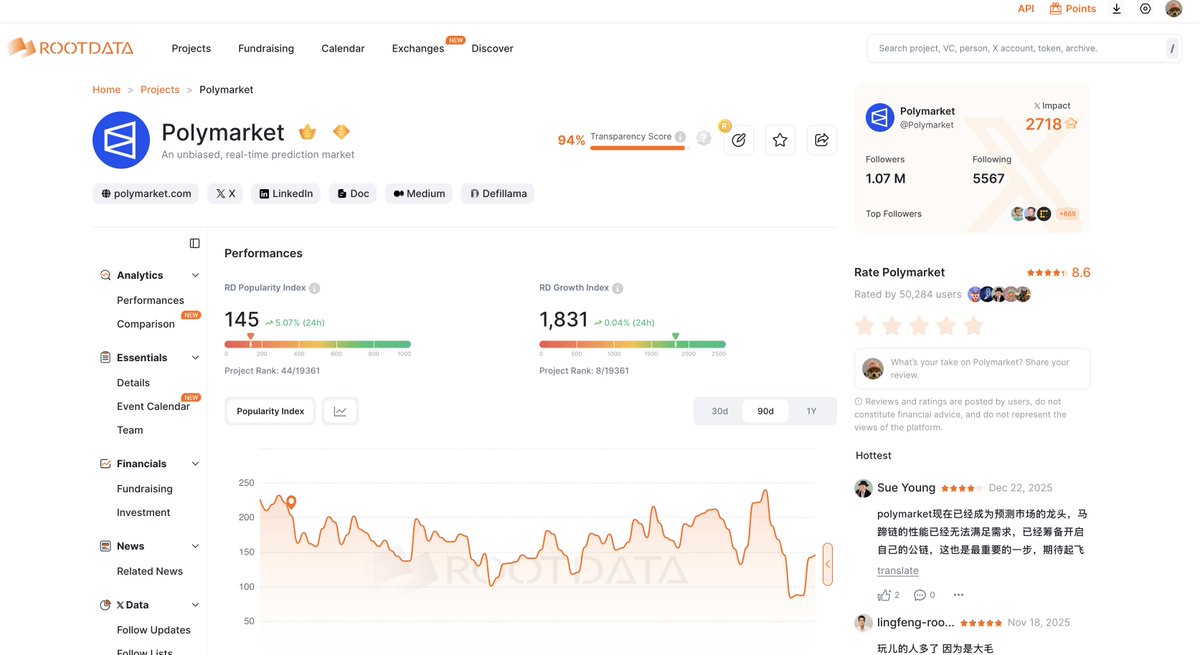Click the review text box for Polymarket
This screenshot has height=655, width=1200.
point(972,368)
